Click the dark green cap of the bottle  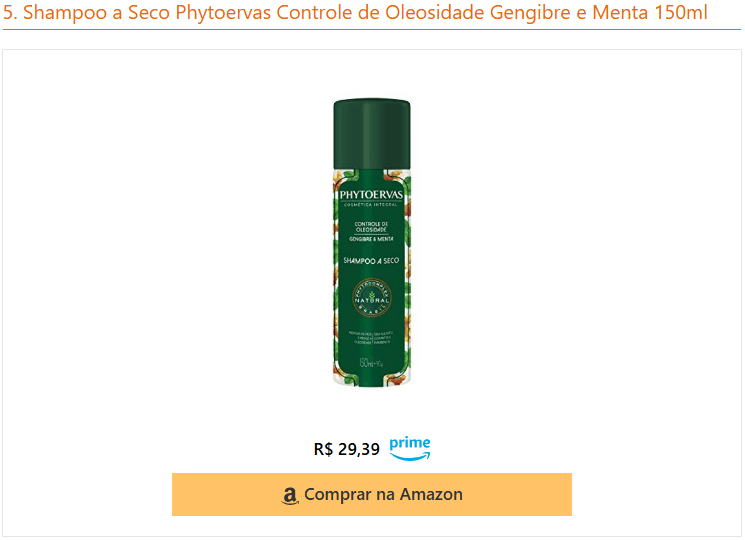pyautogui.click(x=372, y=134)
